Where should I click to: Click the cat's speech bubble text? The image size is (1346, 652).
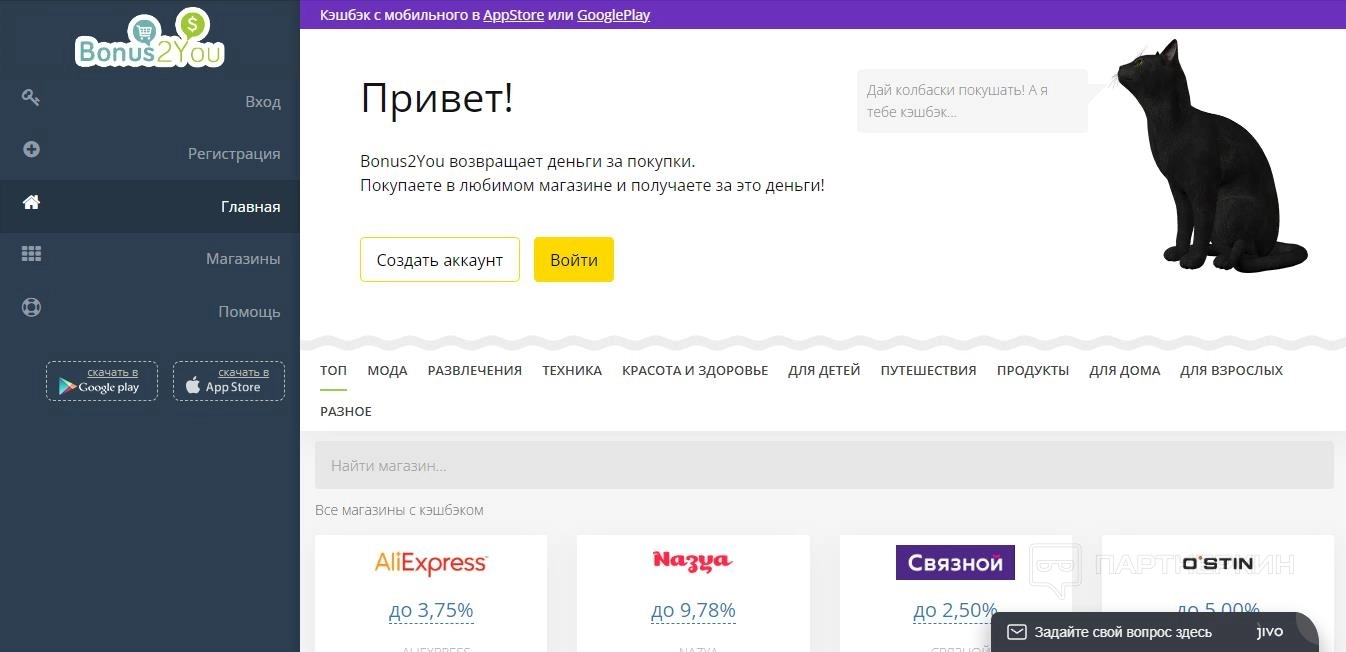(957, 101)
